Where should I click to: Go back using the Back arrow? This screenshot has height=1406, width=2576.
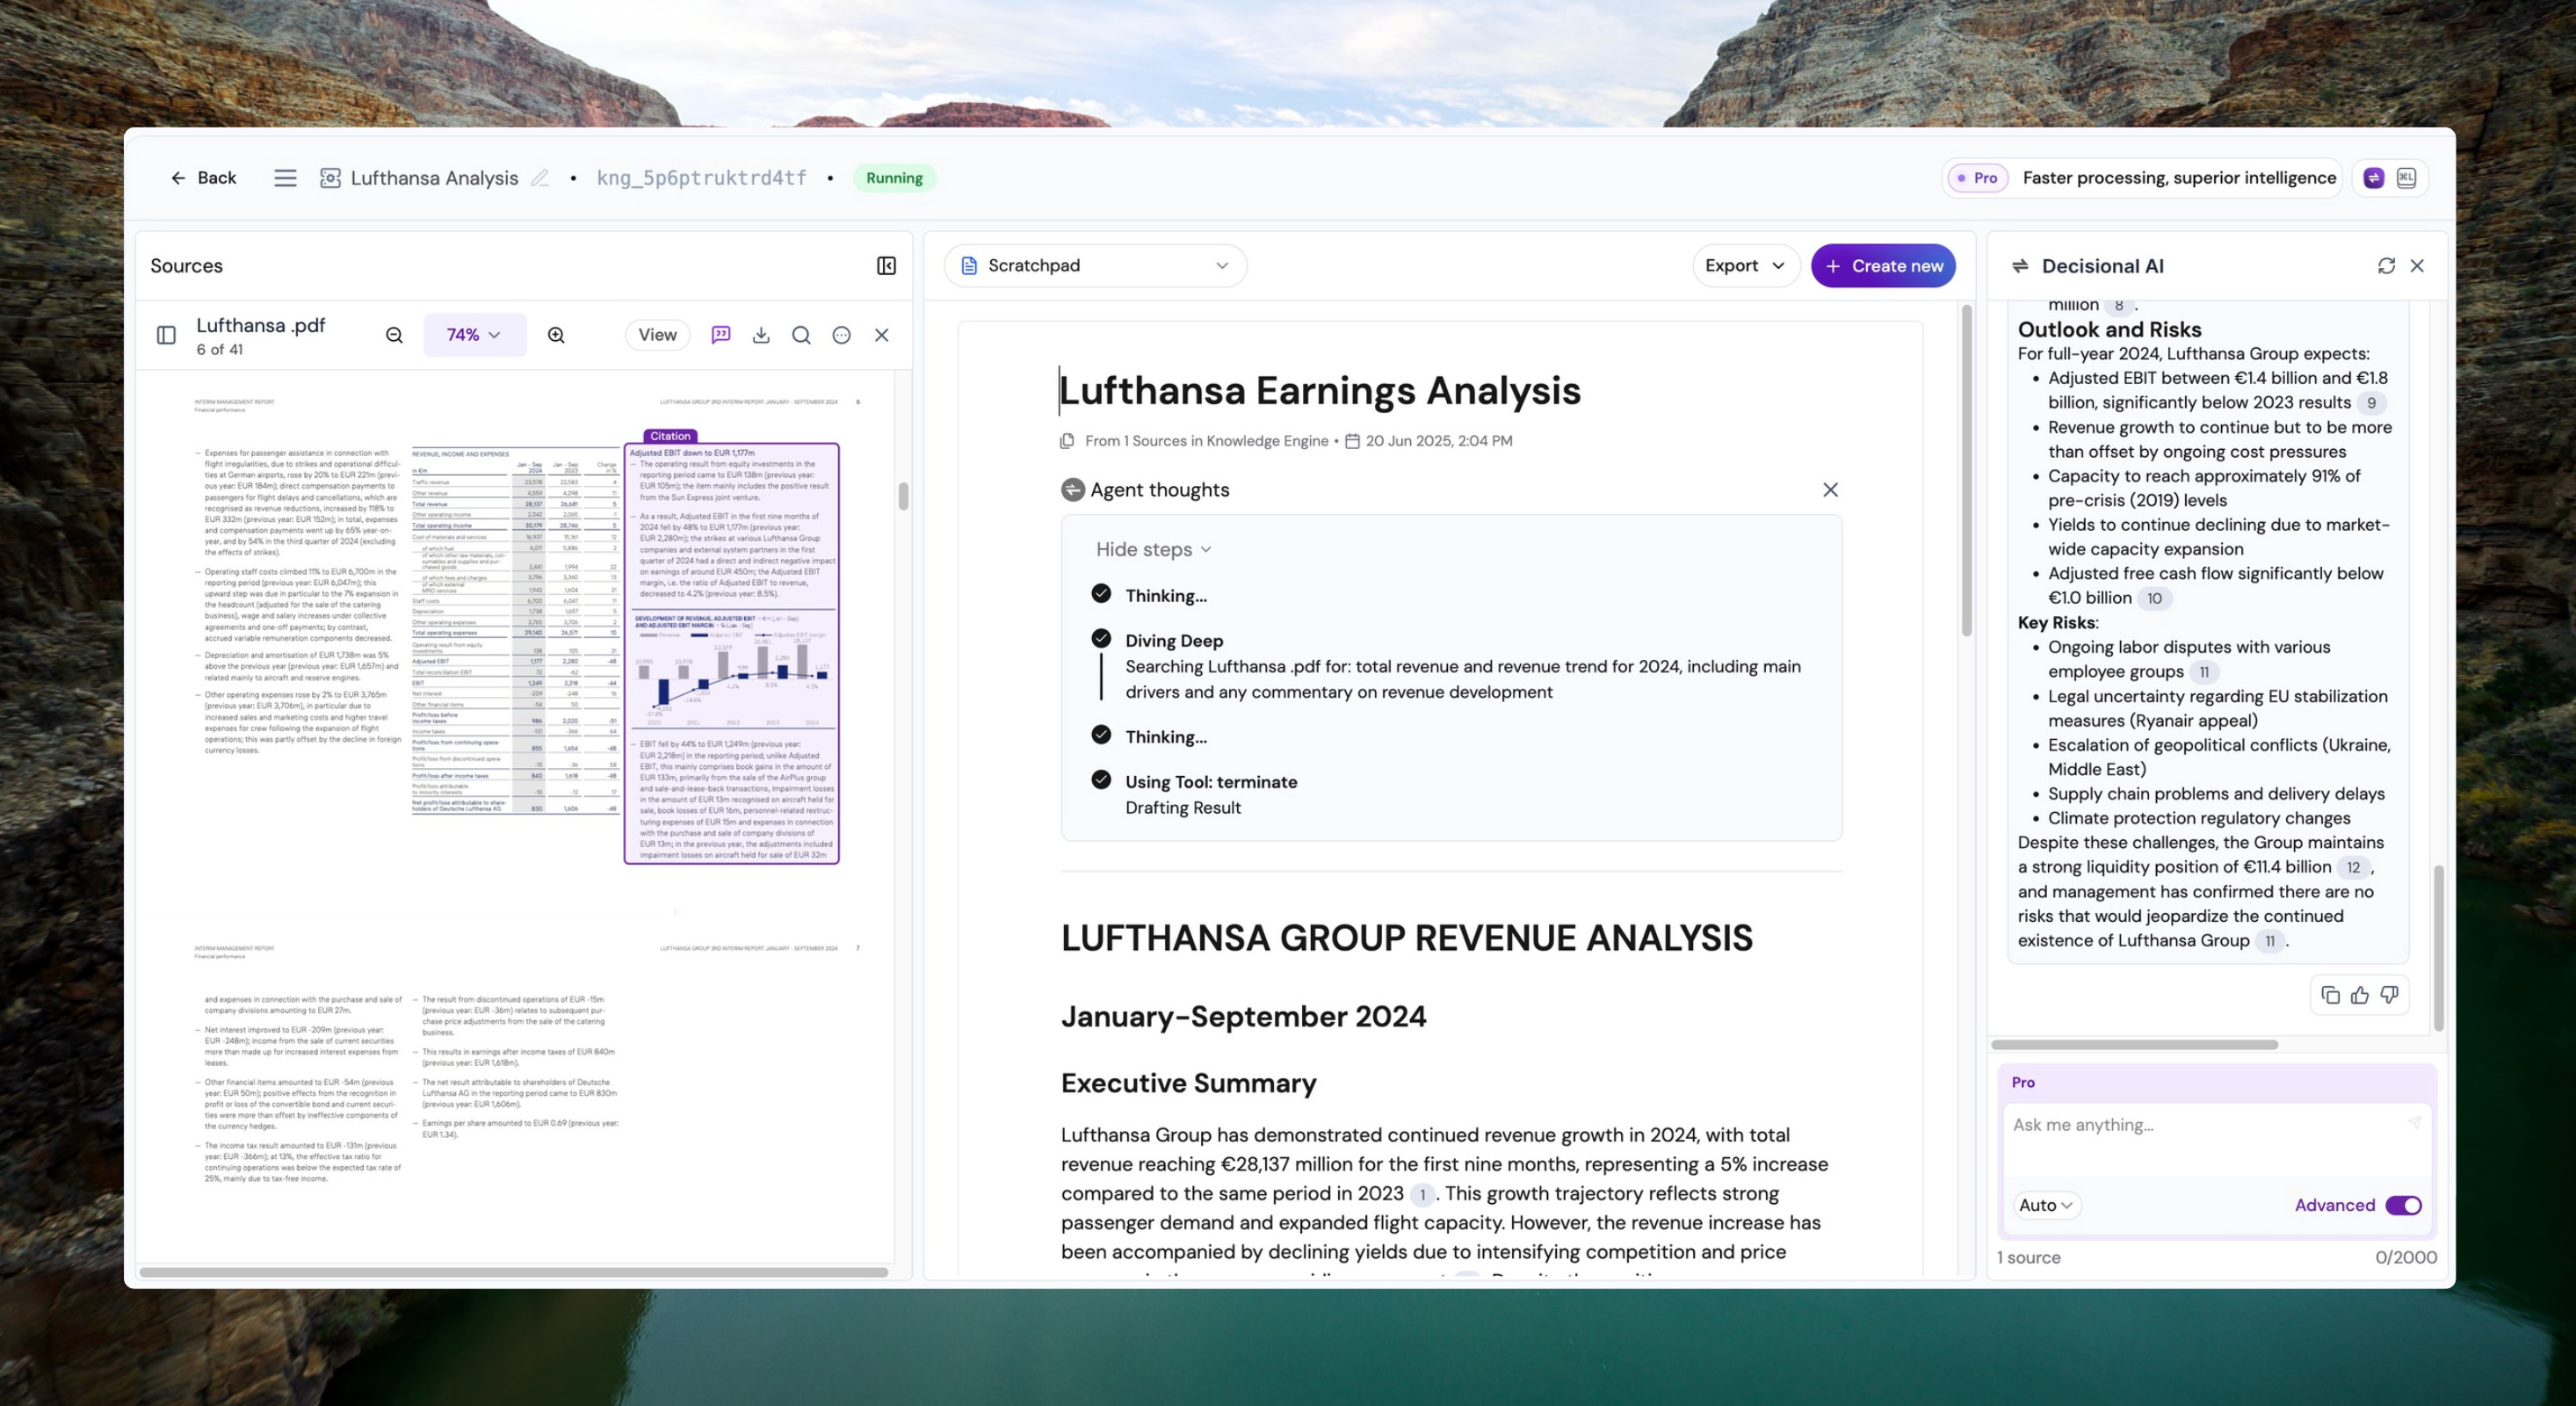point(203,178)
